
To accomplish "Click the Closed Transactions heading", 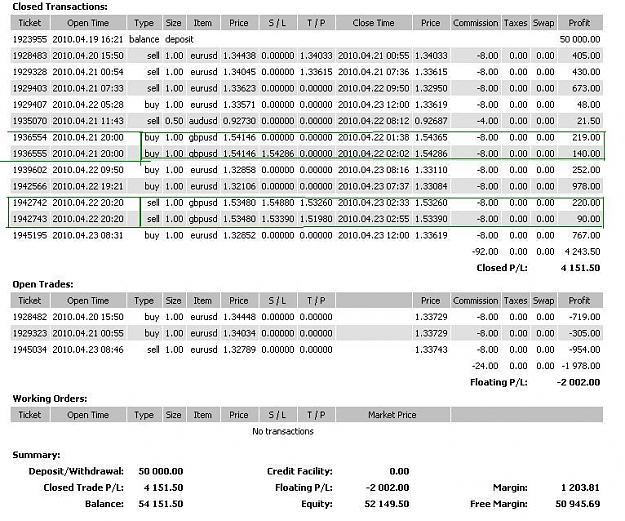I will click(x=60, y=6).
